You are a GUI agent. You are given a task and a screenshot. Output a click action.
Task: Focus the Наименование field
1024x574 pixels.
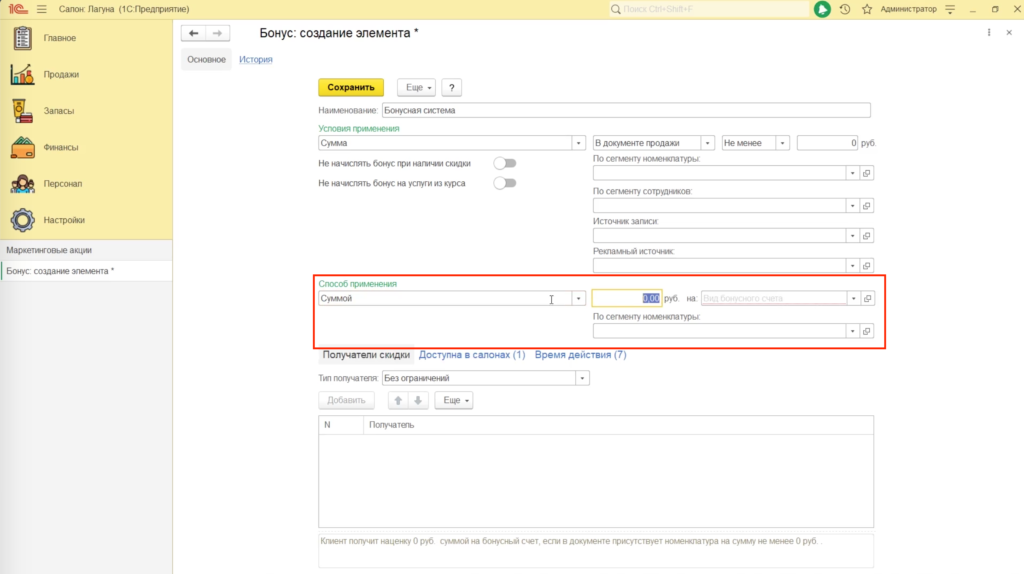tap(626, 110)
